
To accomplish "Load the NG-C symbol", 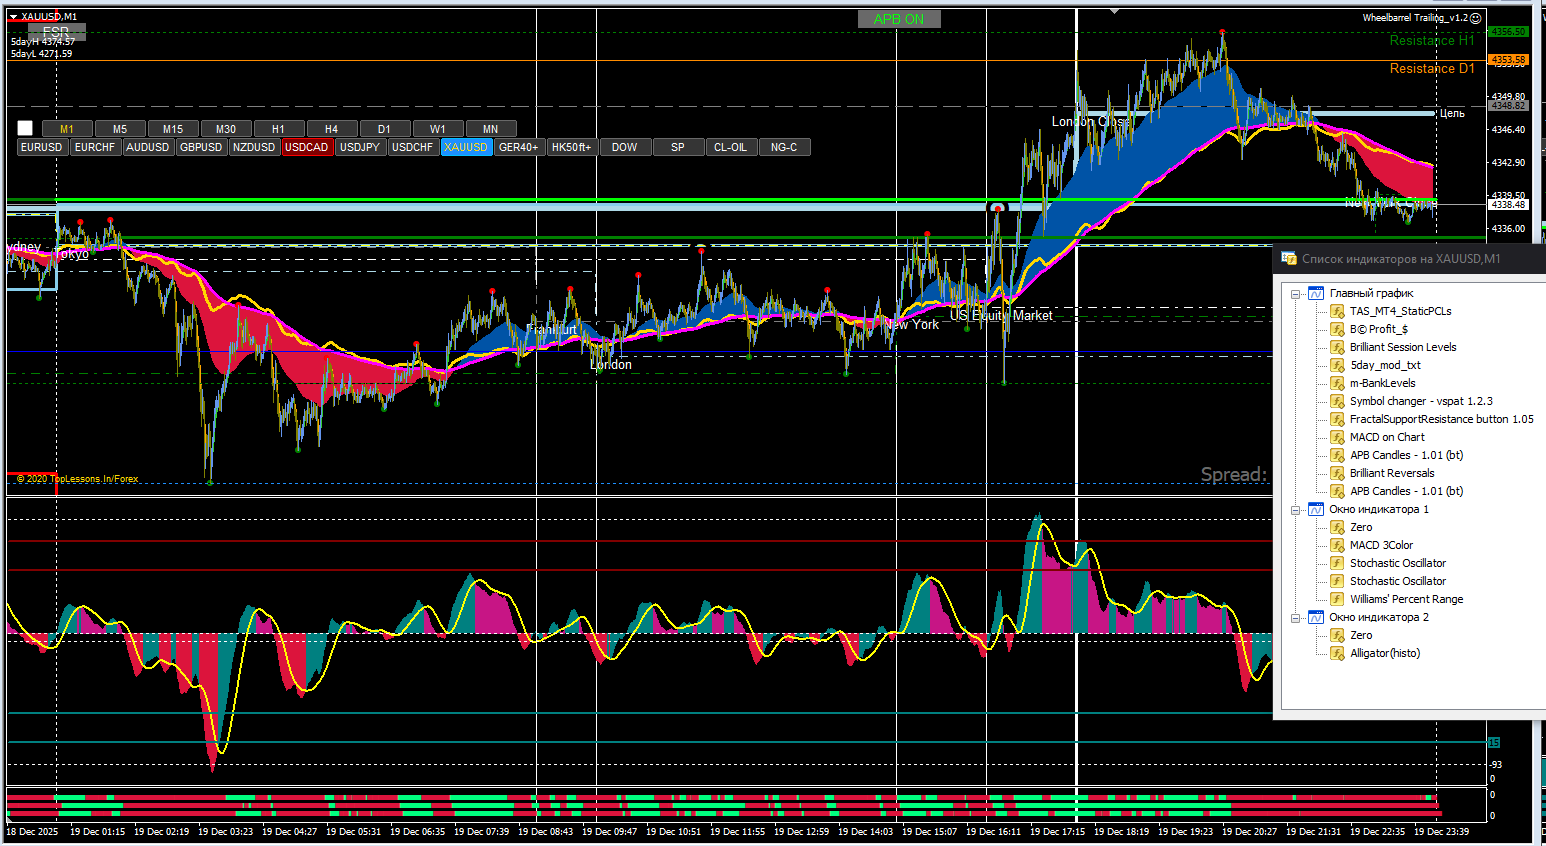I will pyautogui.click(x=784, y=147).
